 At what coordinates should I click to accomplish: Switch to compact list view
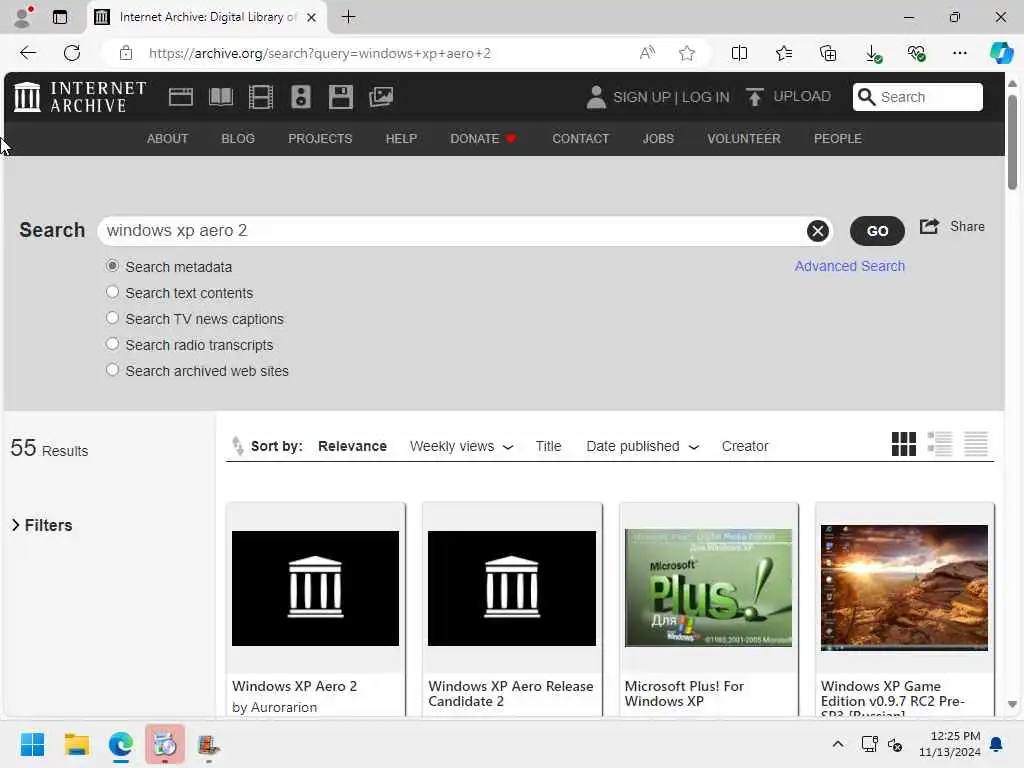click(x=976, y=444)
